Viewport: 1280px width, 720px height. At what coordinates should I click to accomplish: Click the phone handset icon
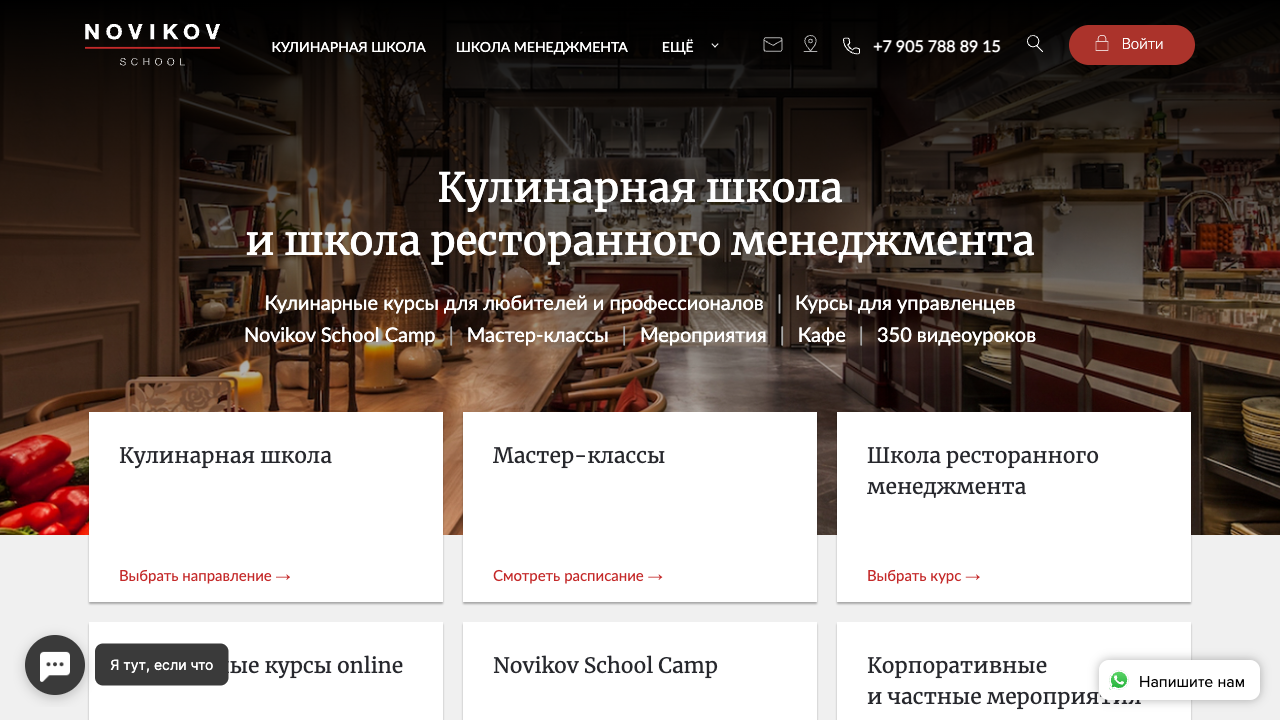851,46
